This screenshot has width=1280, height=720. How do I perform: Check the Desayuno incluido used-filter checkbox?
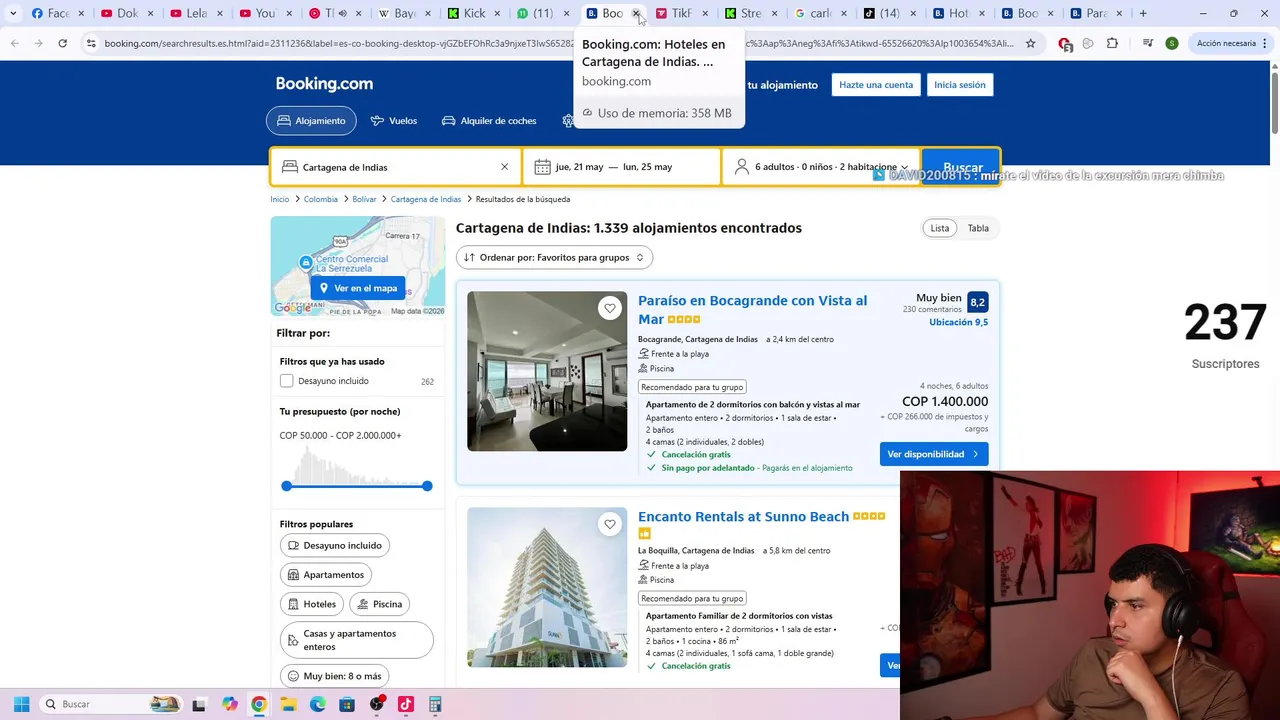pos(287,381)
